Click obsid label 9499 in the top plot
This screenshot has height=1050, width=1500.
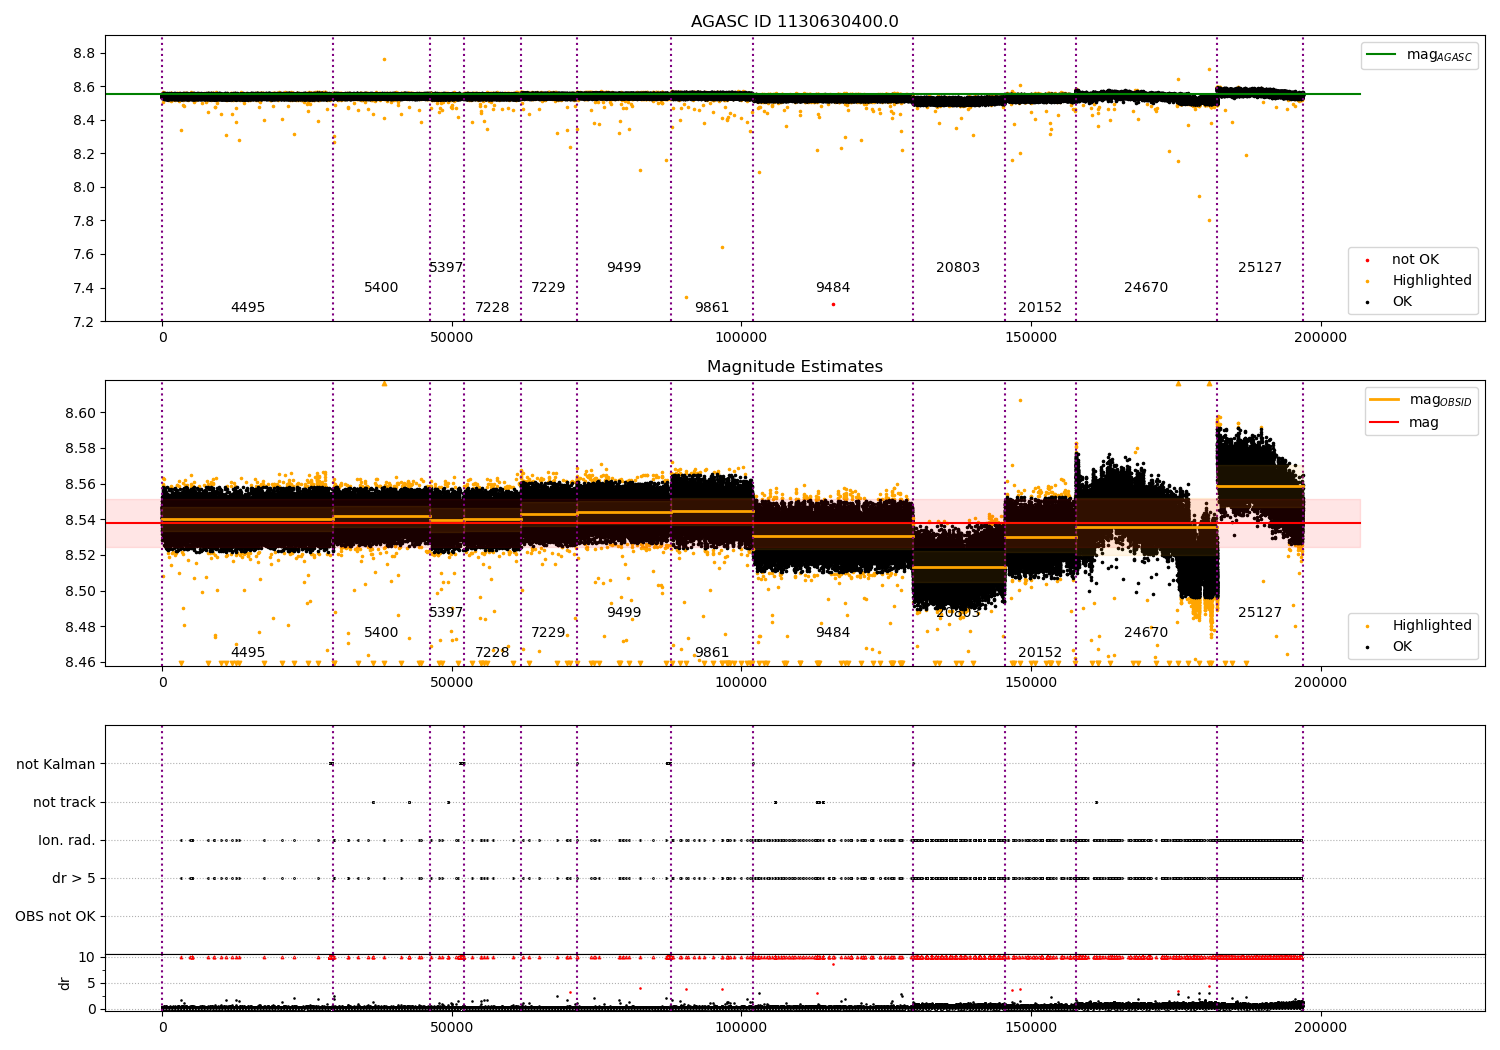(624, 268)
